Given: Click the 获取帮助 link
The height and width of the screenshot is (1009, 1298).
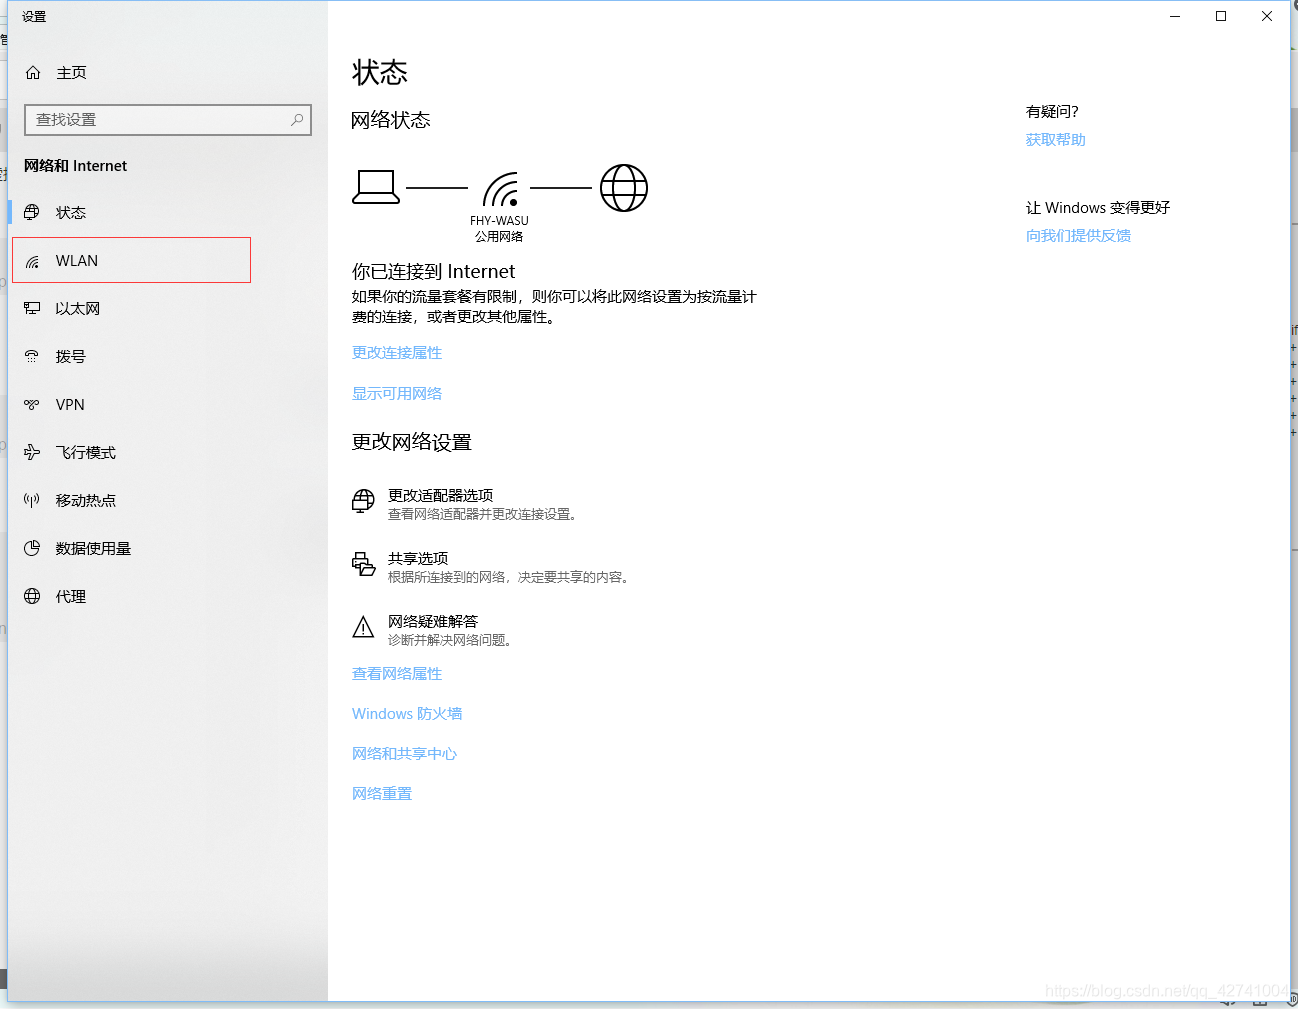Looking at the screenshot, I should pyautogui.click(x=1056, y=140).
